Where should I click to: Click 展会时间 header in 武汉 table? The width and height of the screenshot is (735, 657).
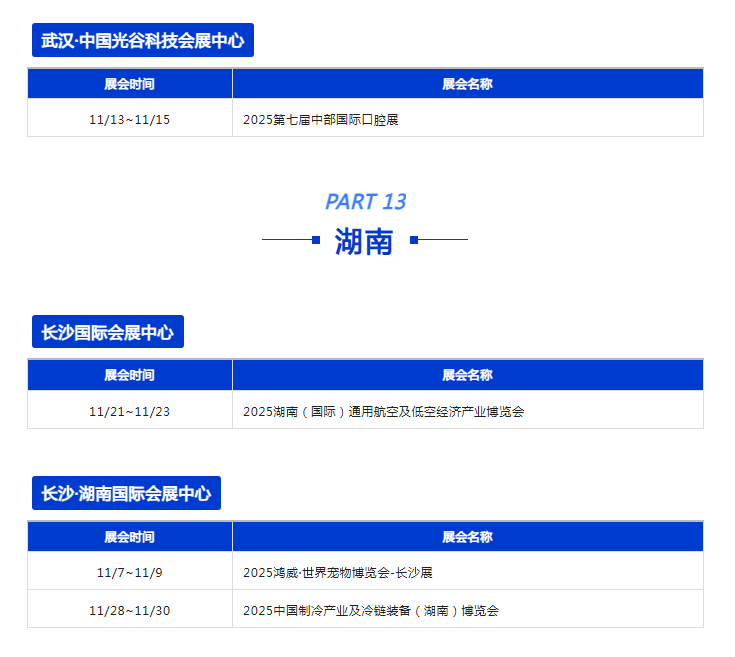(x=130, y=84)
